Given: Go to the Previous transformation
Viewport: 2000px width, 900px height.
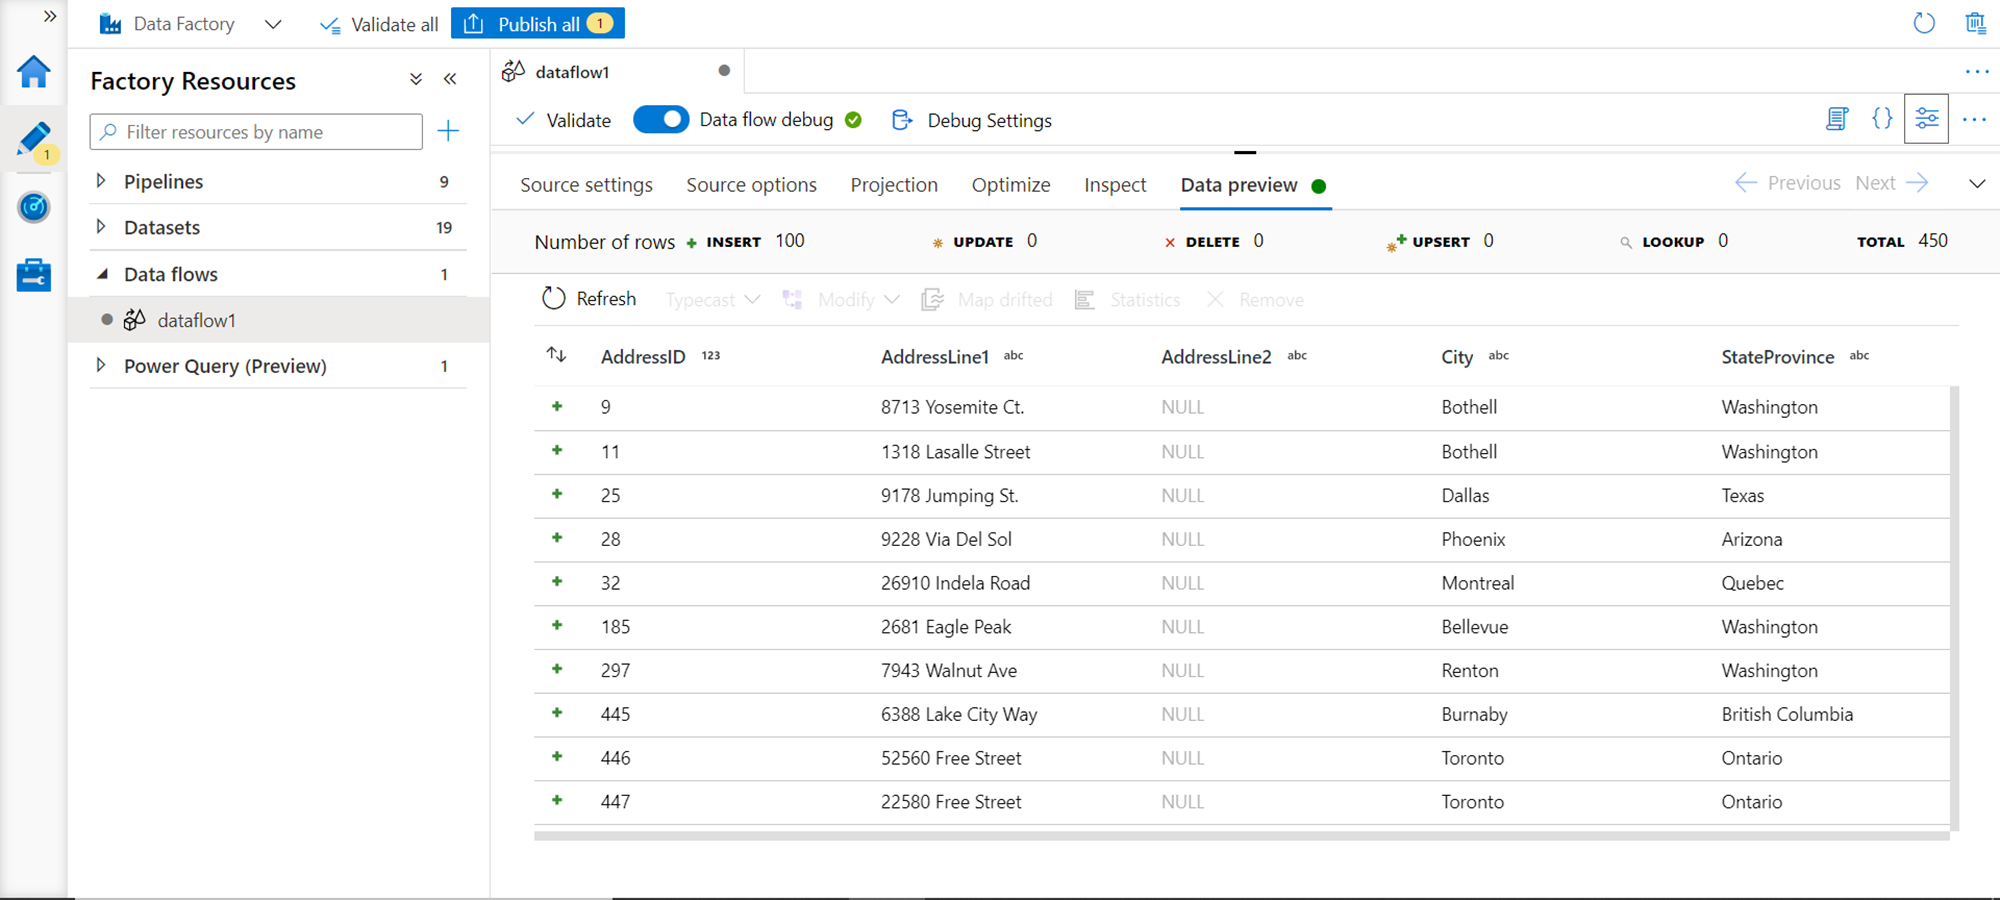Looking at the screenshot, I should click(1788, 183).
